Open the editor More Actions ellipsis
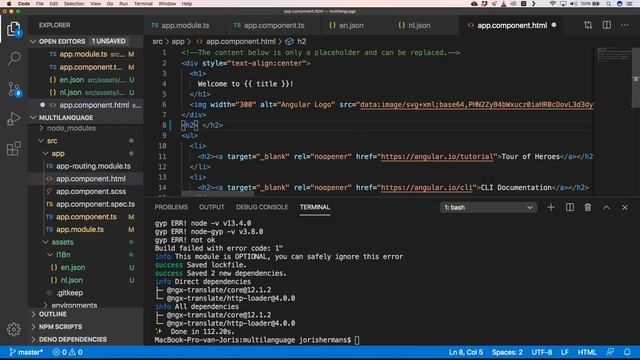 pyautogui.click(x=625, y=25)
